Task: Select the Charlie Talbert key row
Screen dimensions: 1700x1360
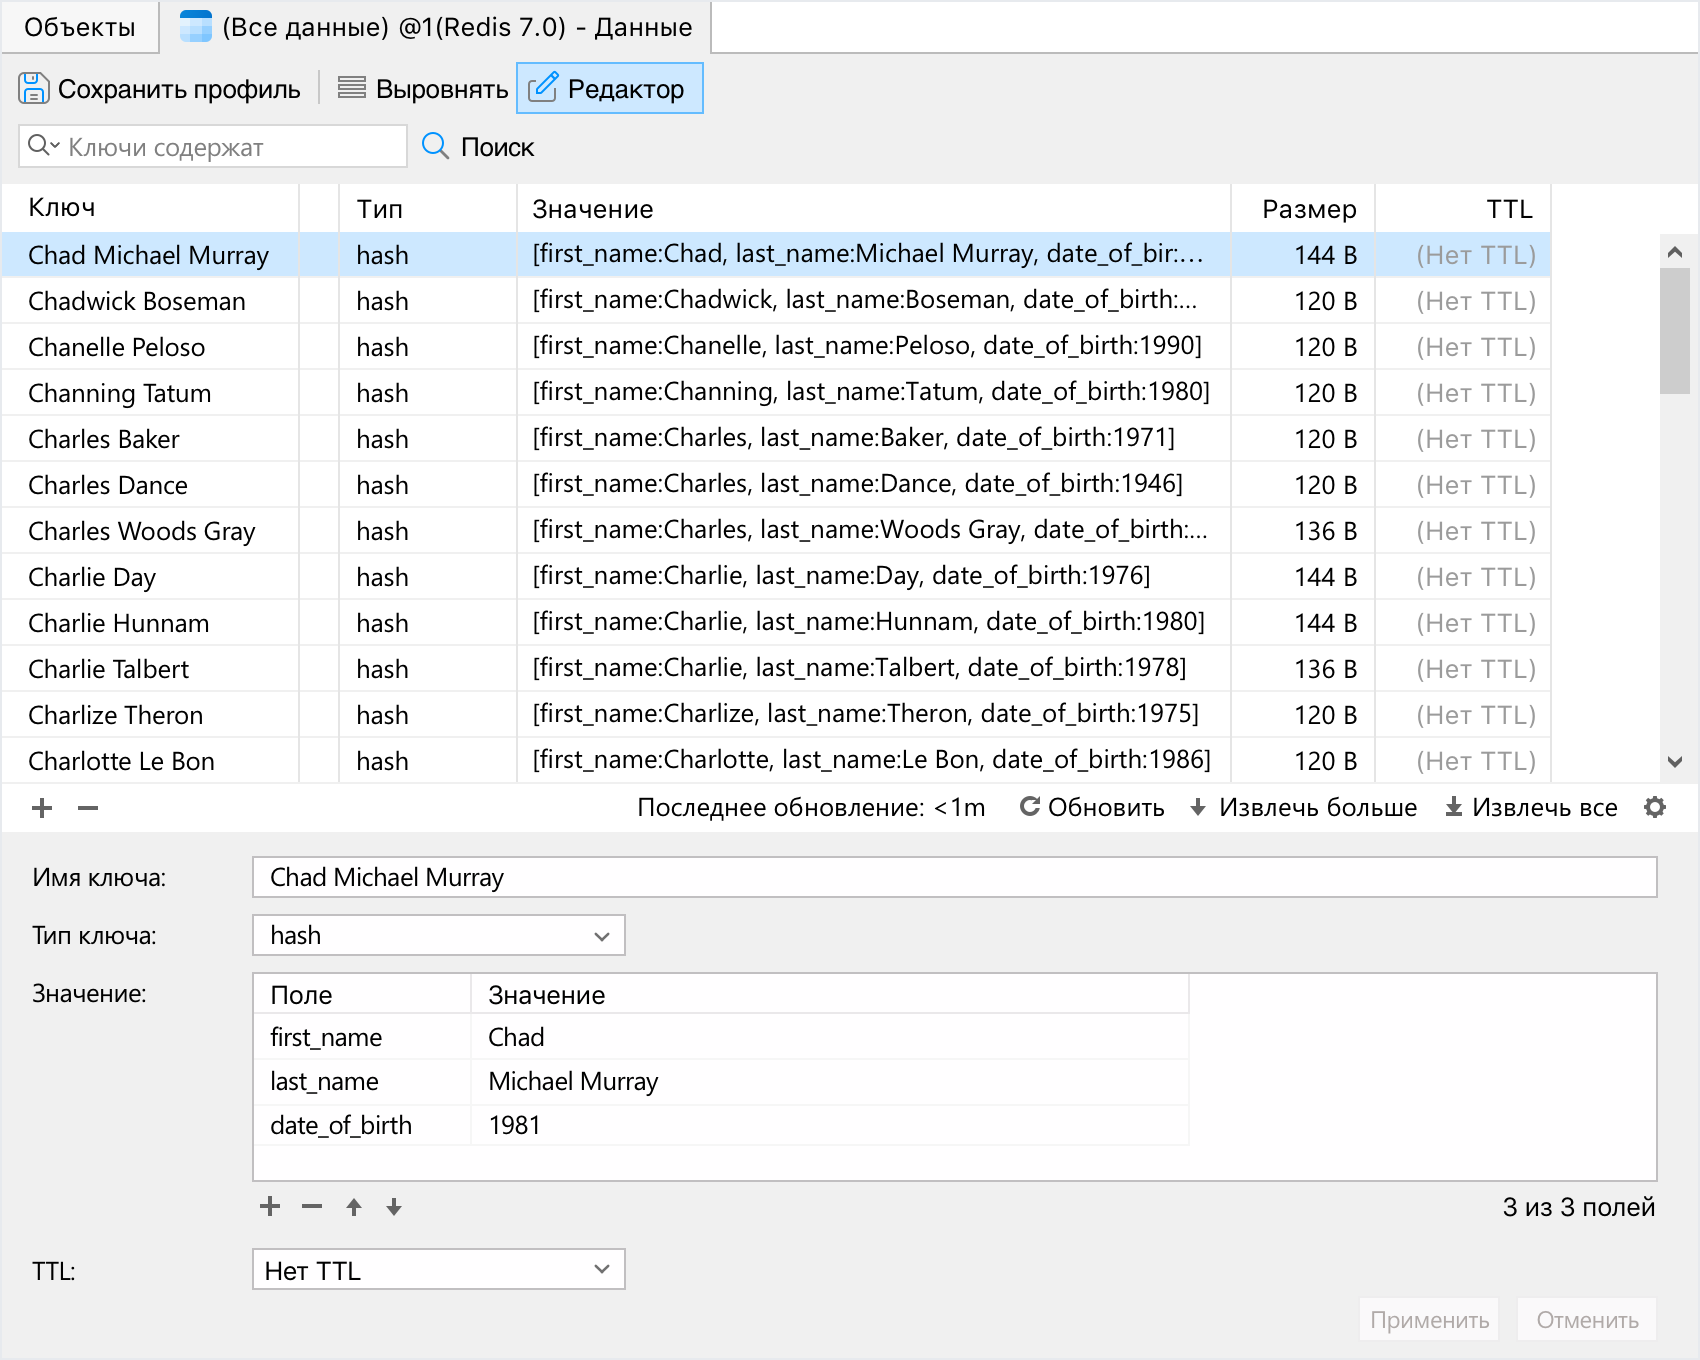Action: pos(776,669)
